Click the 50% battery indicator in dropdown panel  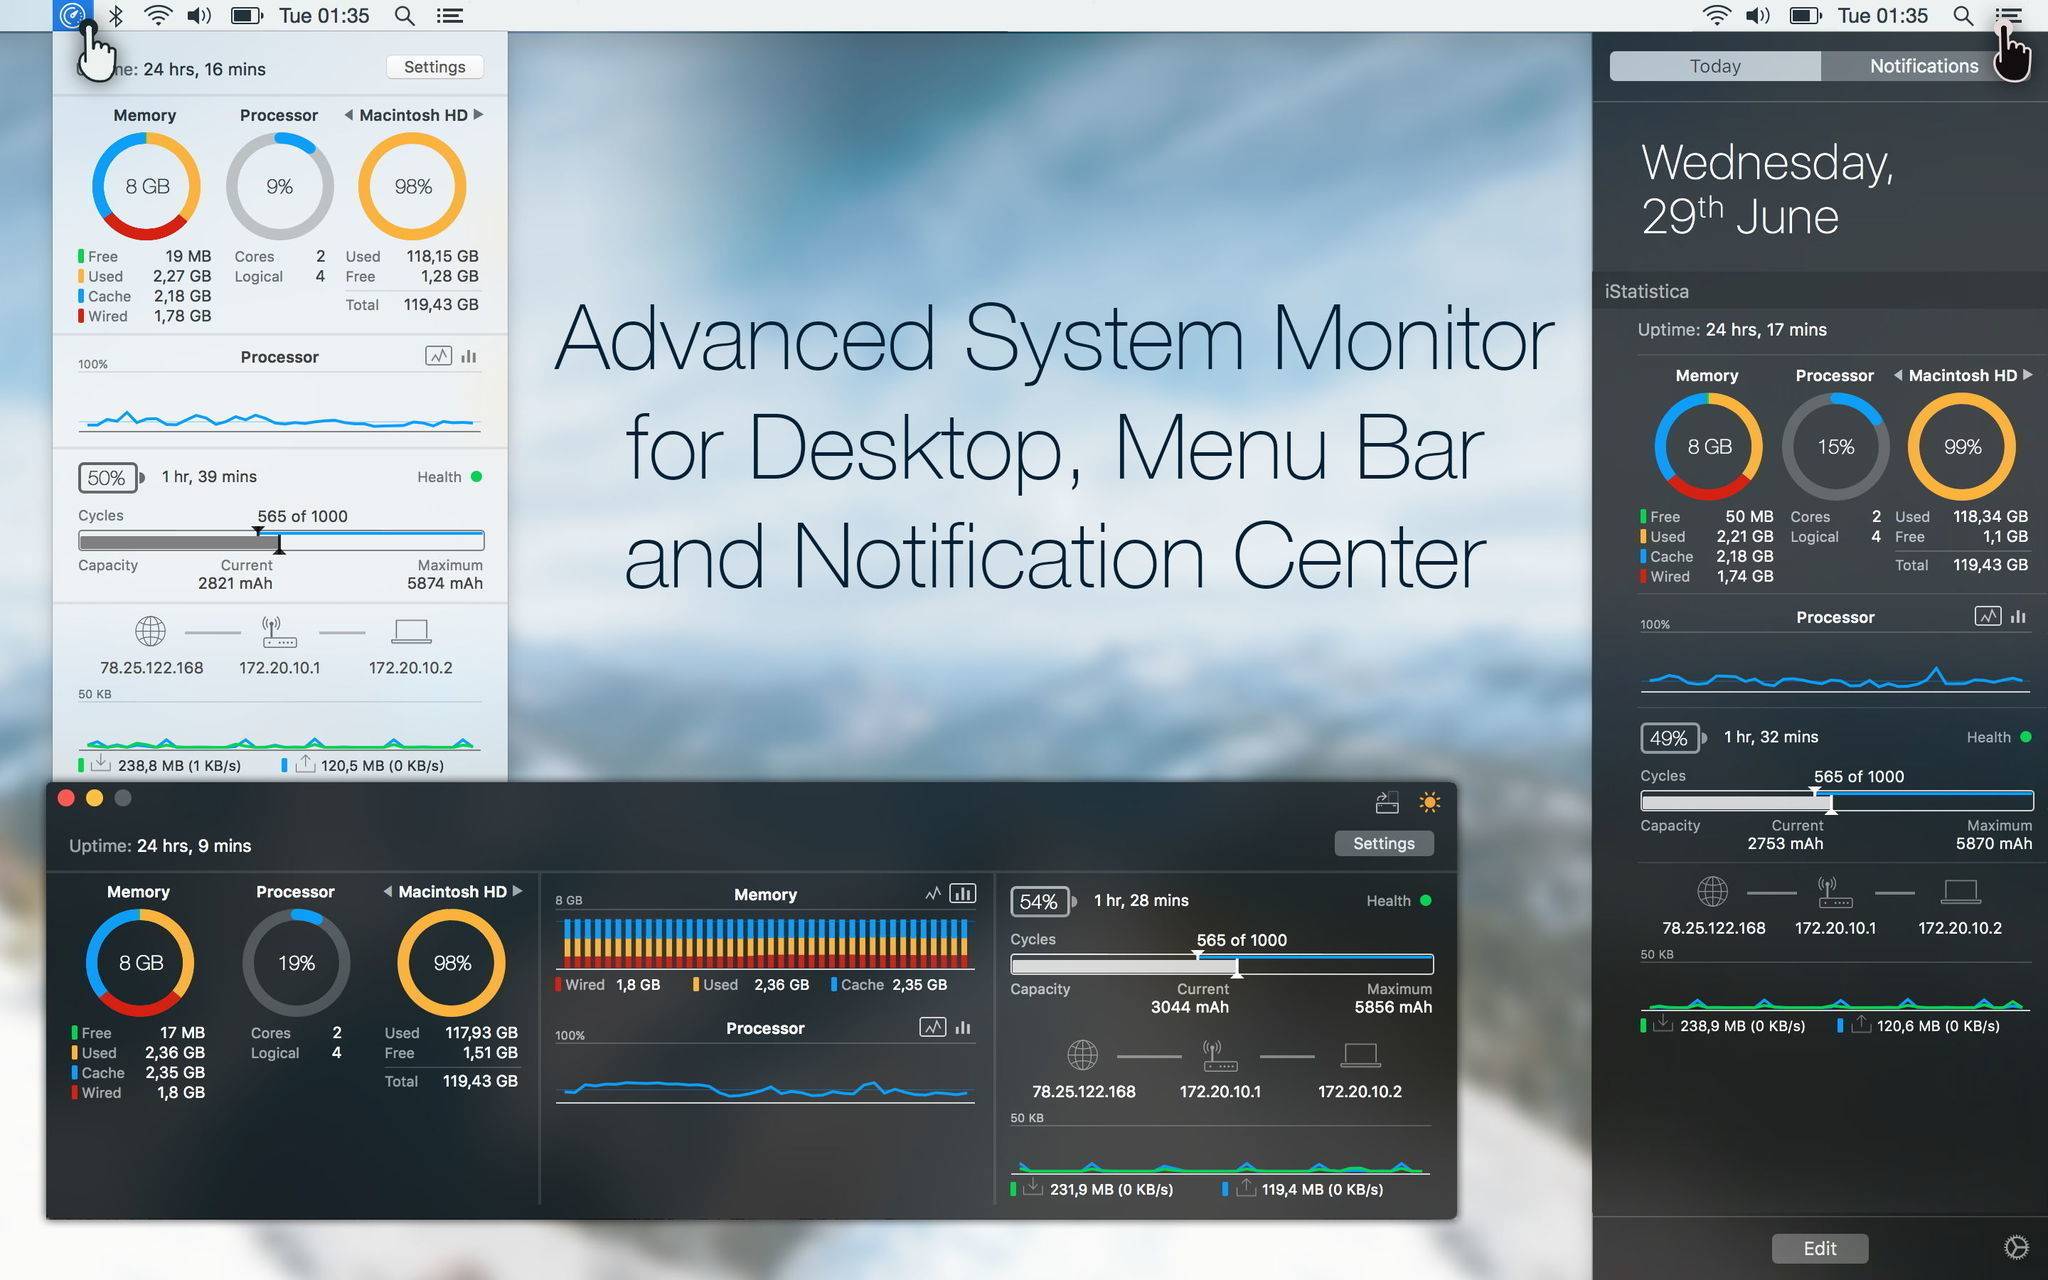click(x=110, y=477)
